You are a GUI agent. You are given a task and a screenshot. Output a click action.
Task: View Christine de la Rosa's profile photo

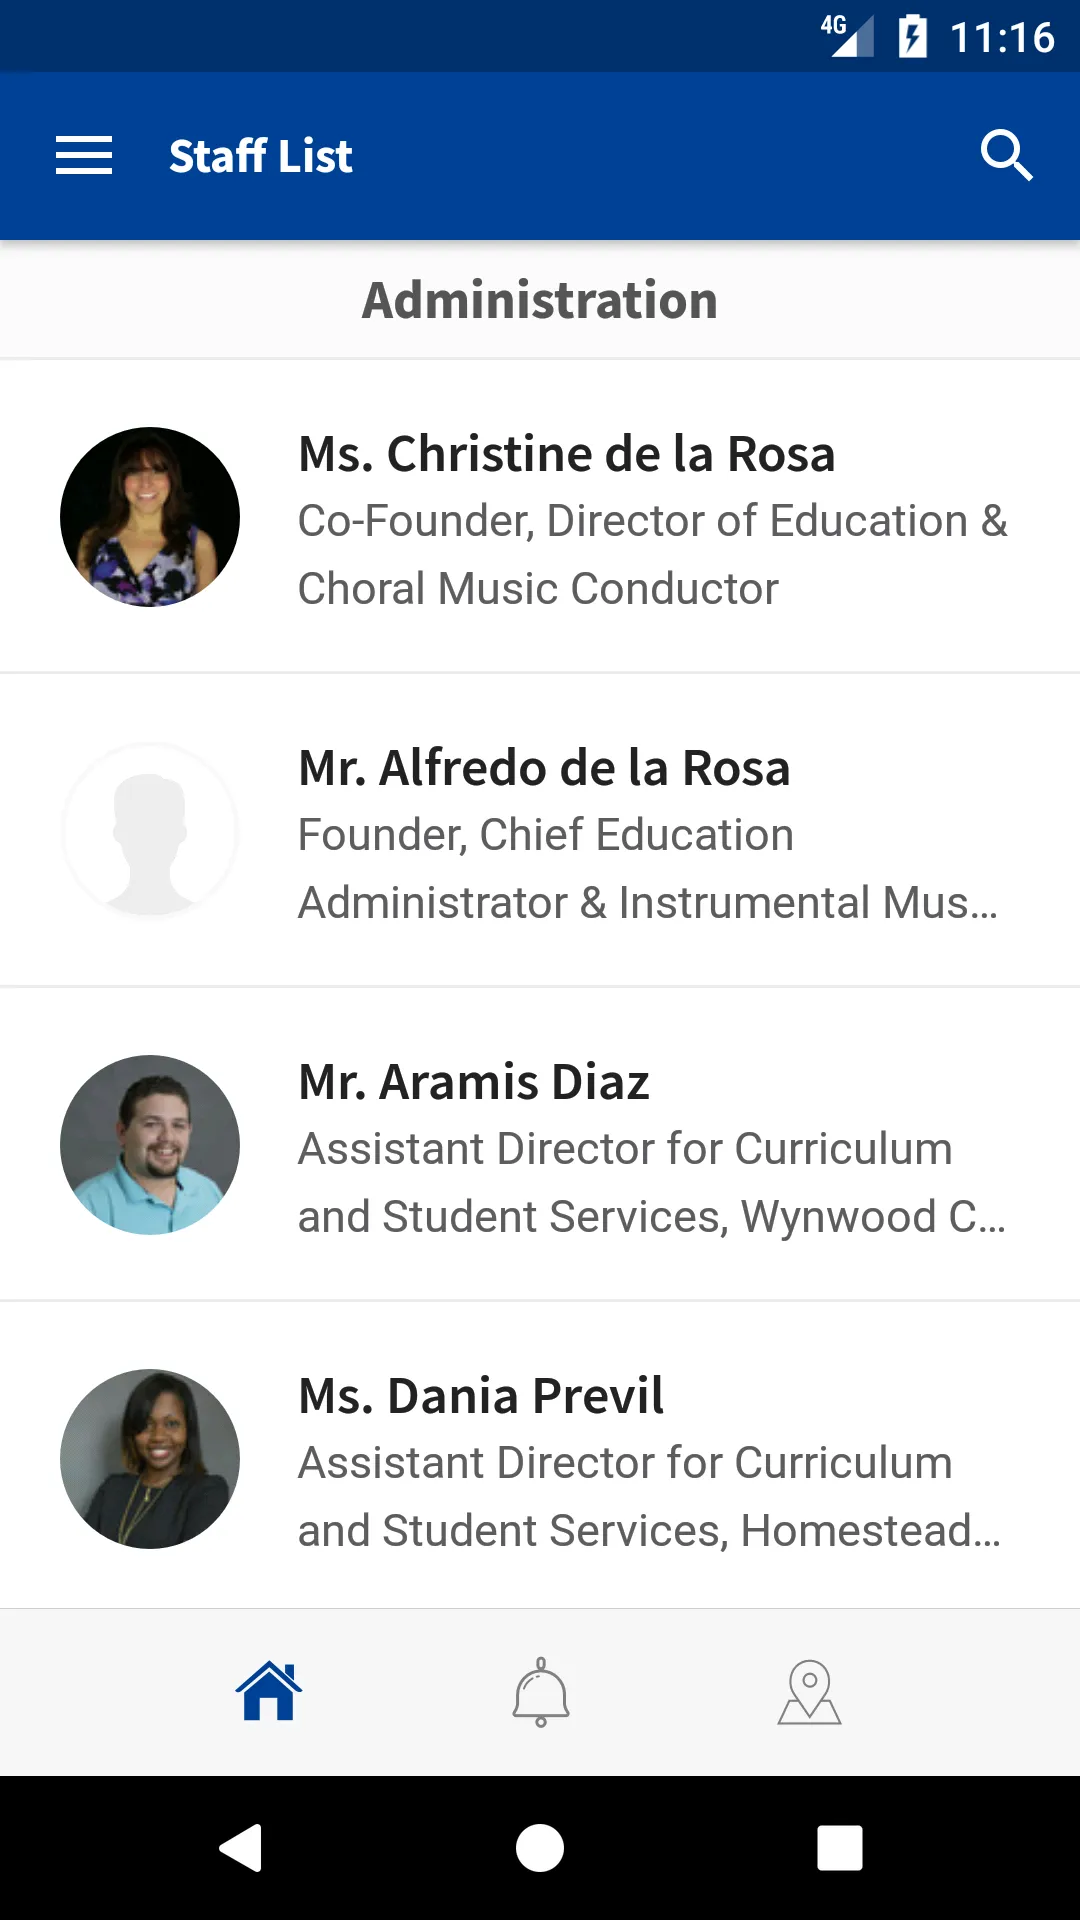pyautogui.click(x=150, y=517)
